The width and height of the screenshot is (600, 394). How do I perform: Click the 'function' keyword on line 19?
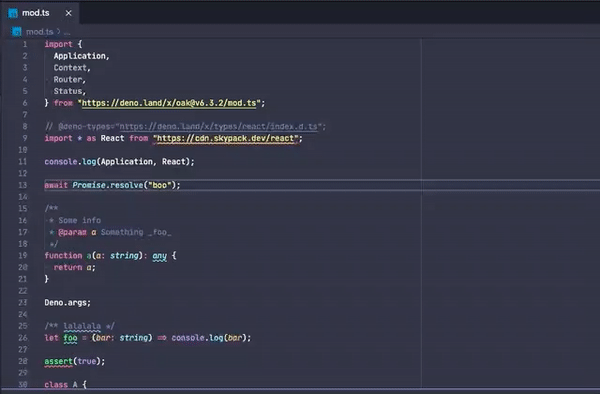63,256
